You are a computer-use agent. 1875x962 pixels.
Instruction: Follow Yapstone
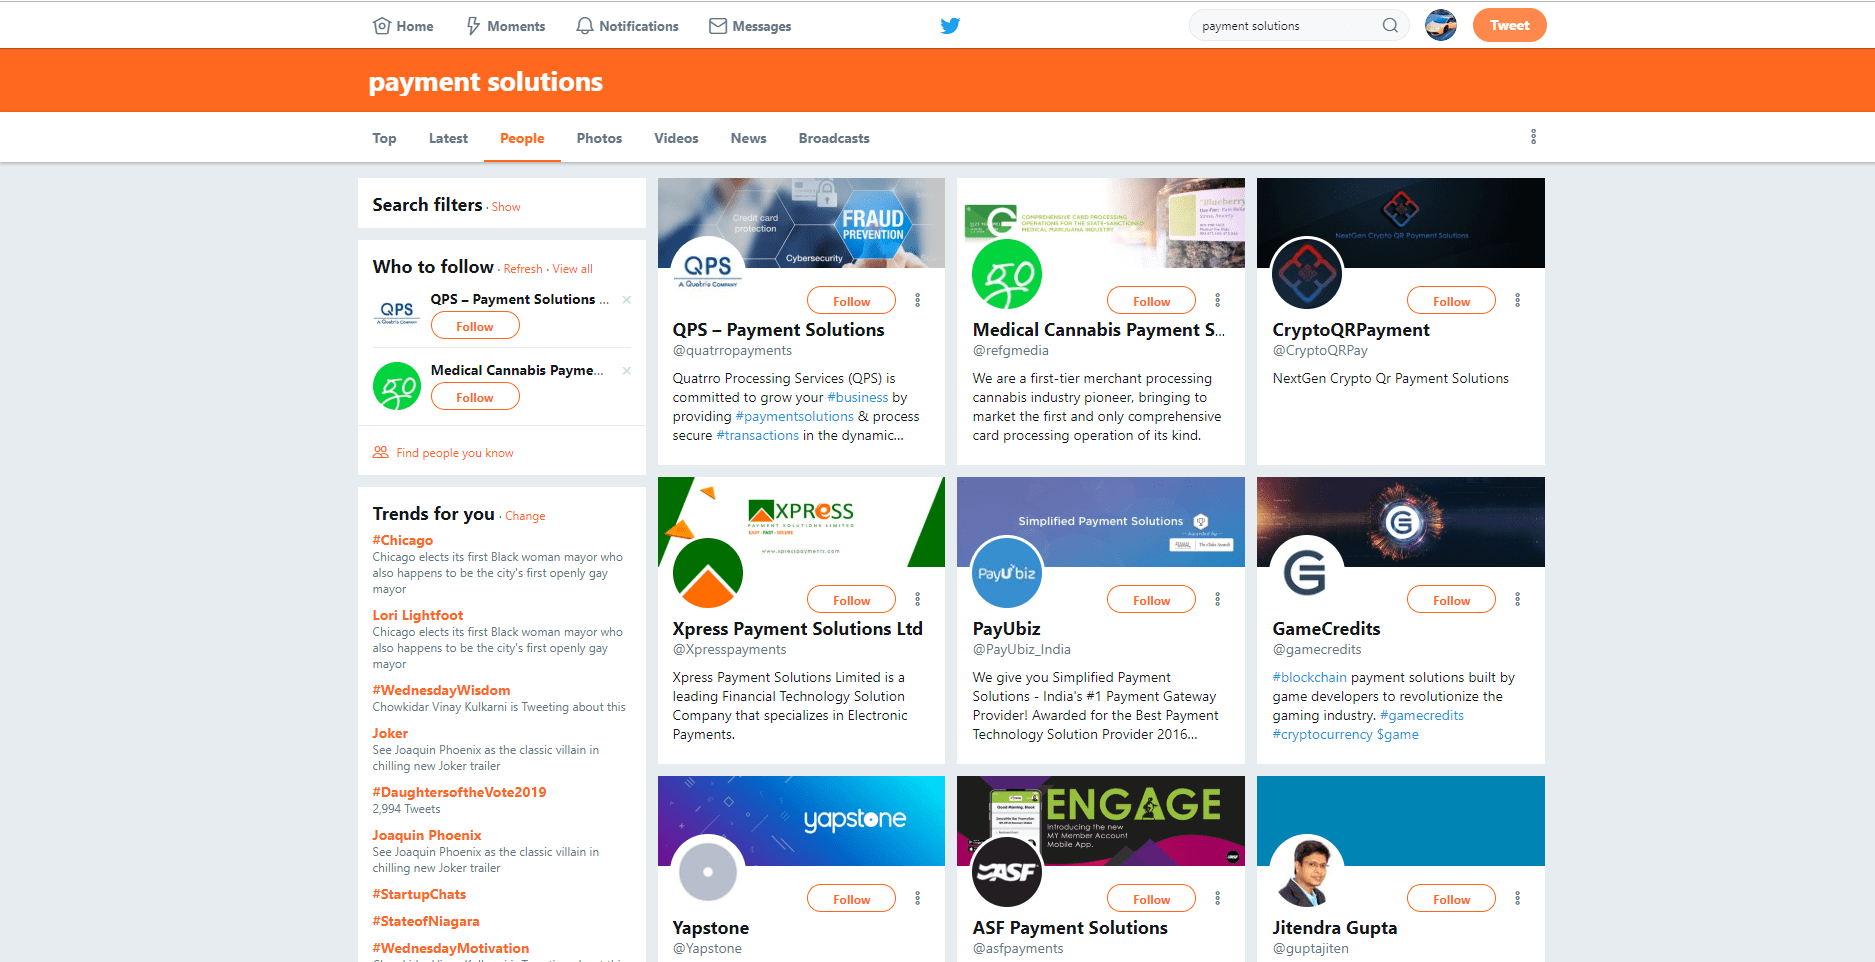[851, 899]
